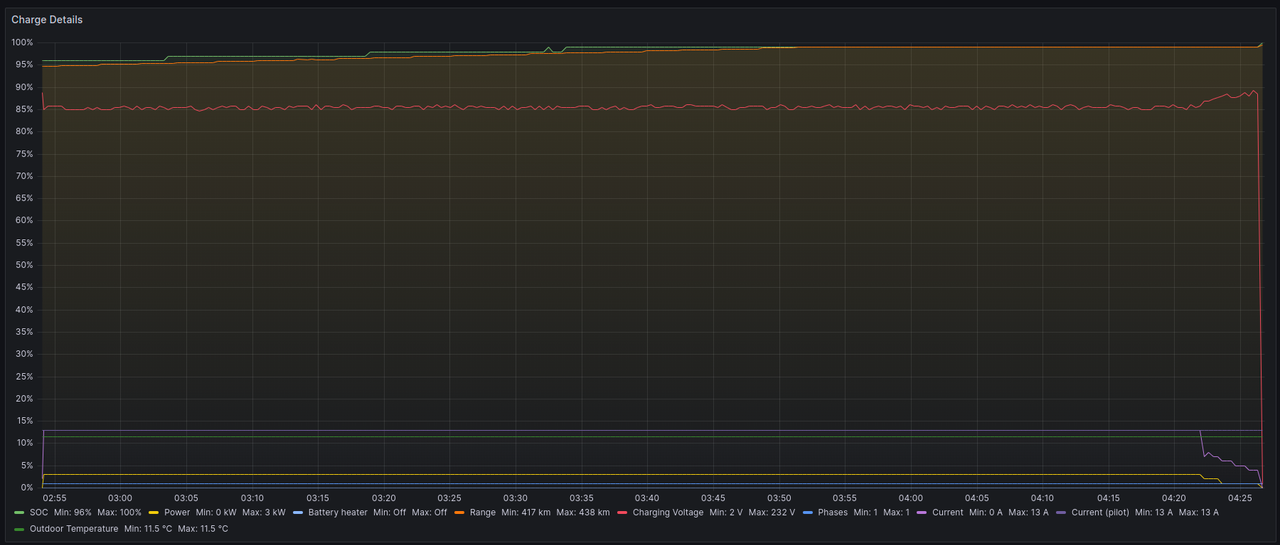Click Range value 'Min: 417 km'
Screen dimensions: 1280x545
tap(526, 512)
